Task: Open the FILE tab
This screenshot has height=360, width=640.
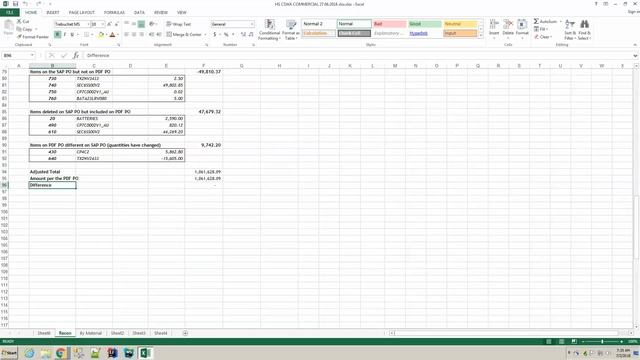Action: pyautogui.click(x=10, y=13)
